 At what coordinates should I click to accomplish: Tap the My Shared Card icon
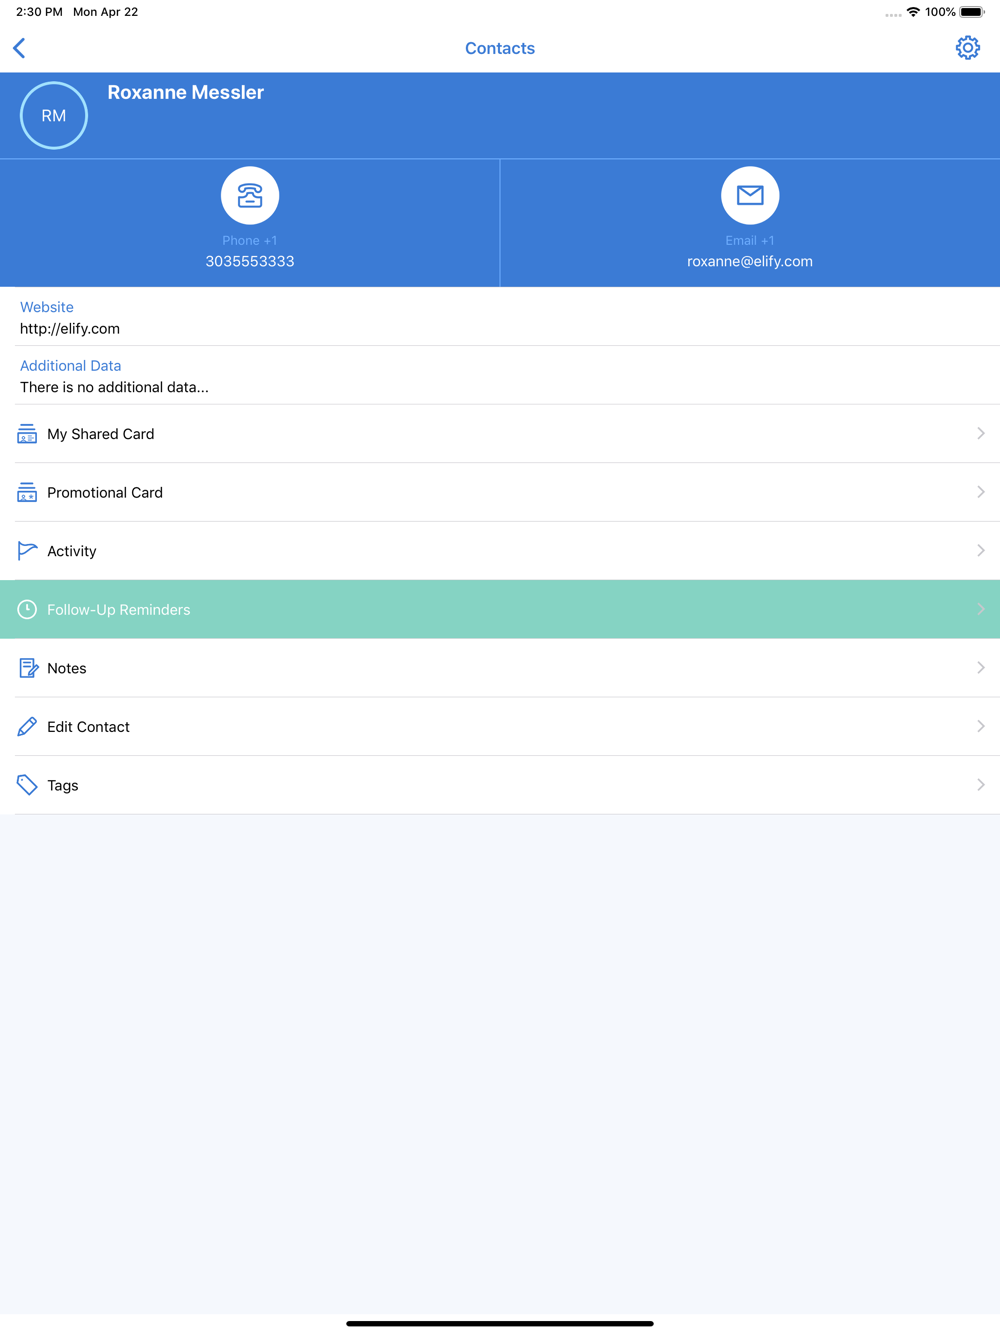click(27, 434)
